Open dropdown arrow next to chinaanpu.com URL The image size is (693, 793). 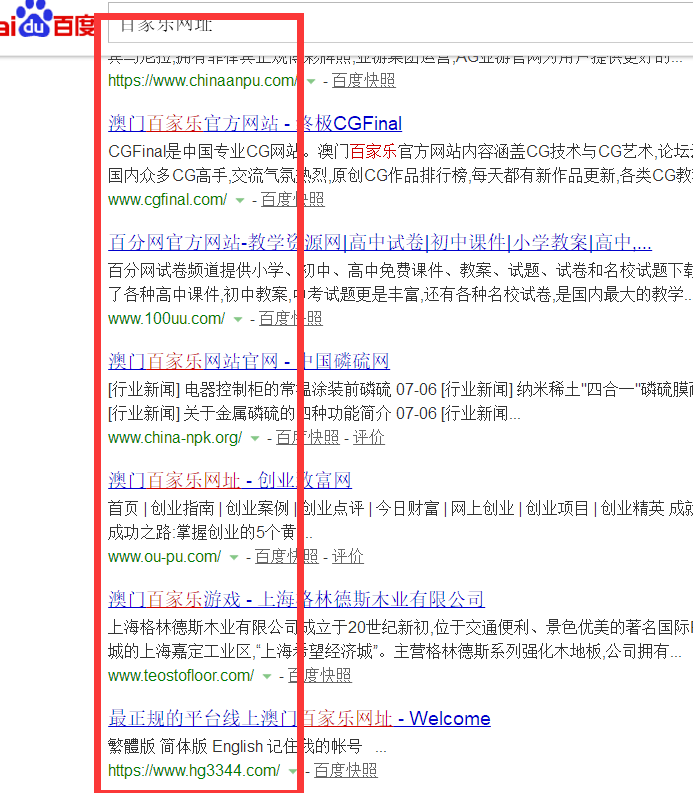(x=311, y=81)
